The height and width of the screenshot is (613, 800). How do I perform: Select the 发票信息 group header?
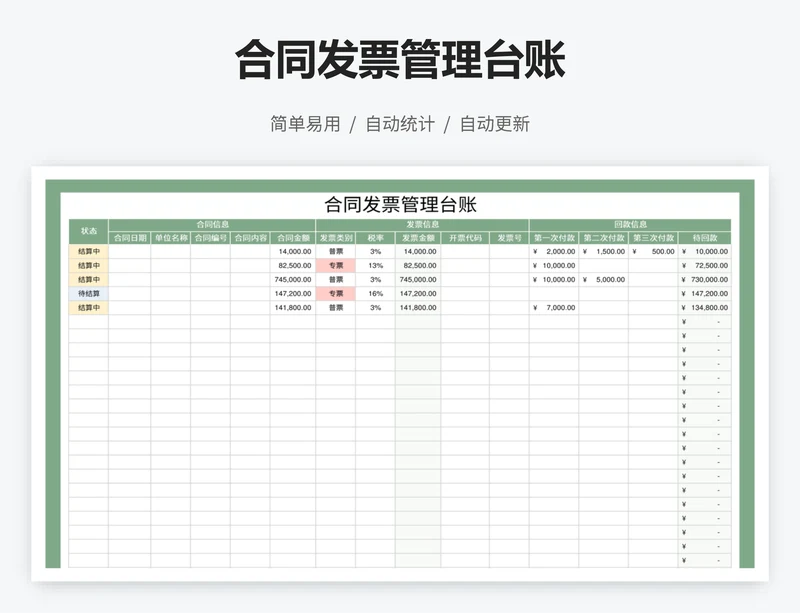click(422, 225)
